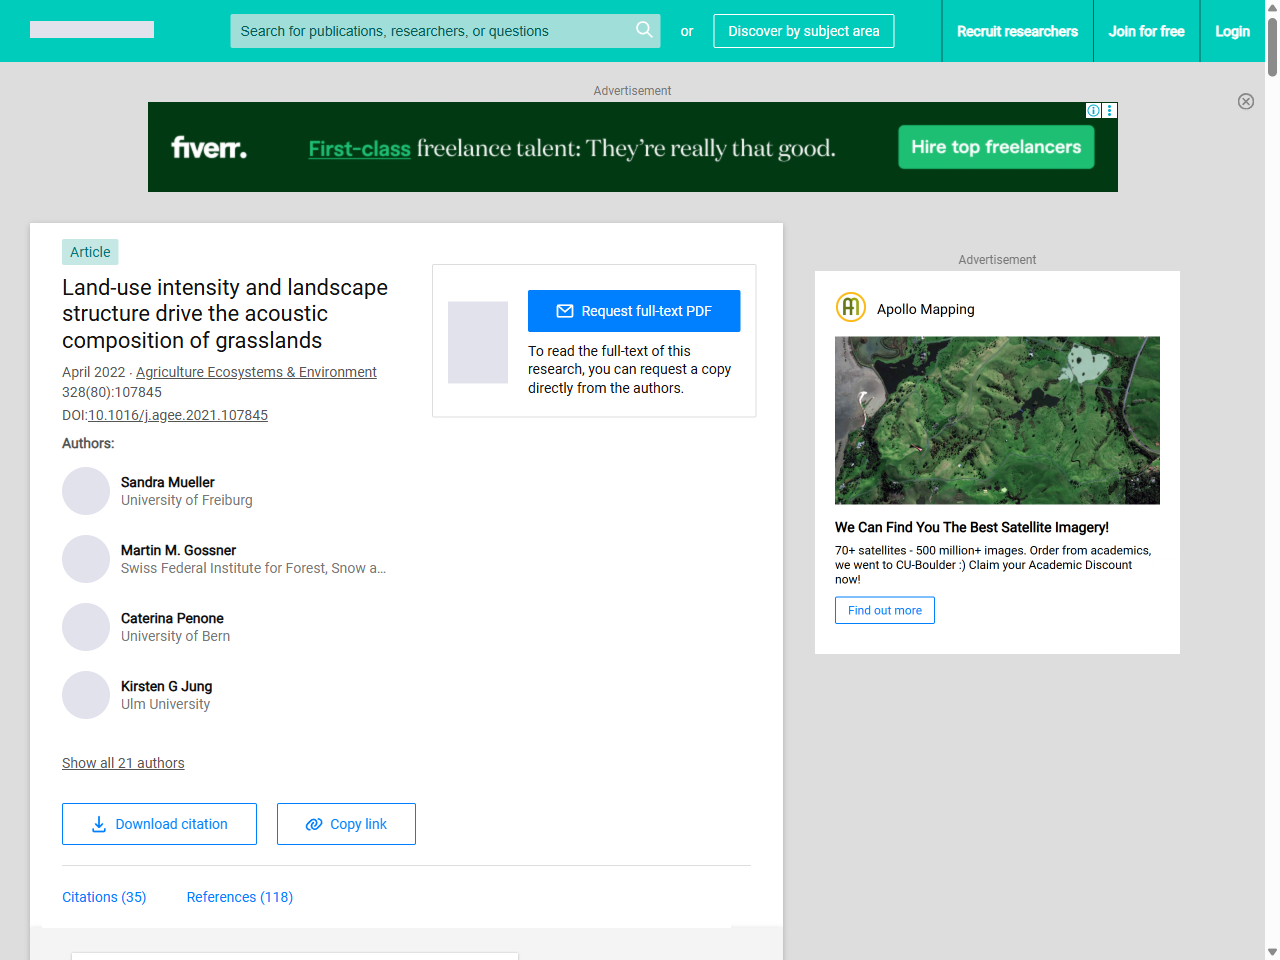Open the Agriculture Ecosystems & Environment journal link
Screen dimensions: 1280x960
(256, 371)
